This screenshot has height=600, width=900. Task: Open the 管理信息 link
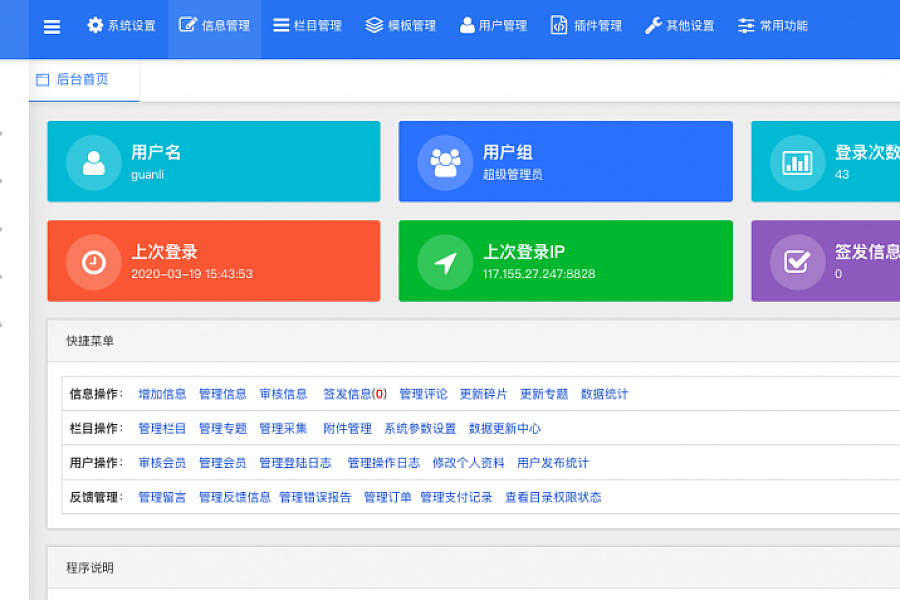(223, 394)
